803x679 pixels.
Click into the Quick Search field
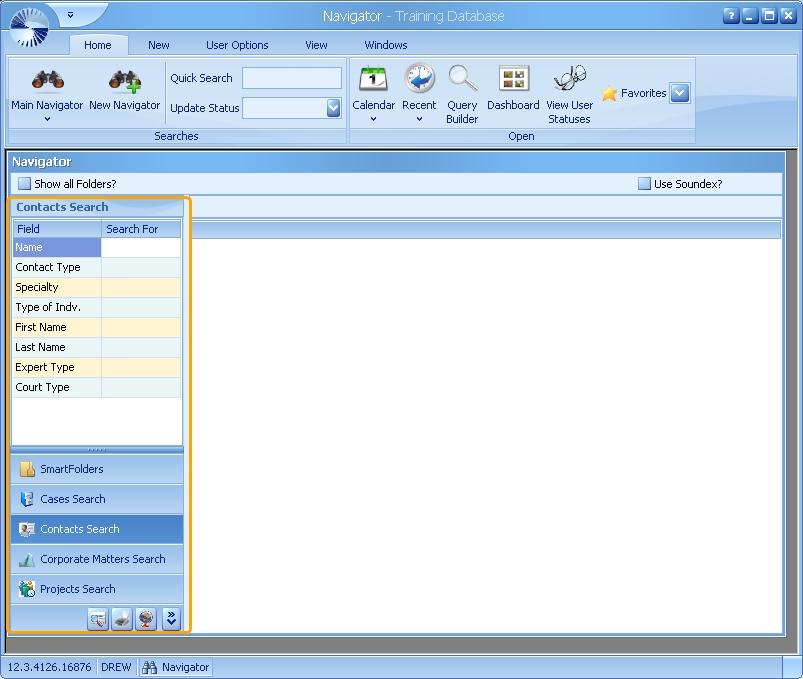tap(292, 78)
